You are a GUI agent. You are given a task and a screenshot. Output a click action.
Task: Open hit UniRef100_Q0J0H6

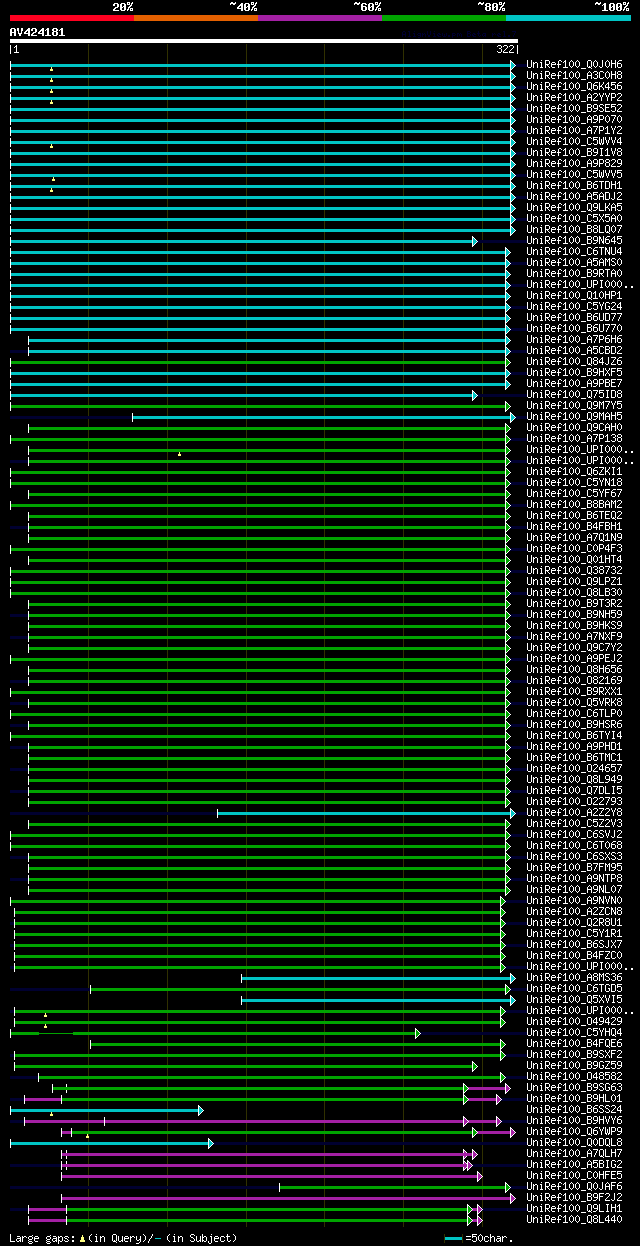click(574, 64)
